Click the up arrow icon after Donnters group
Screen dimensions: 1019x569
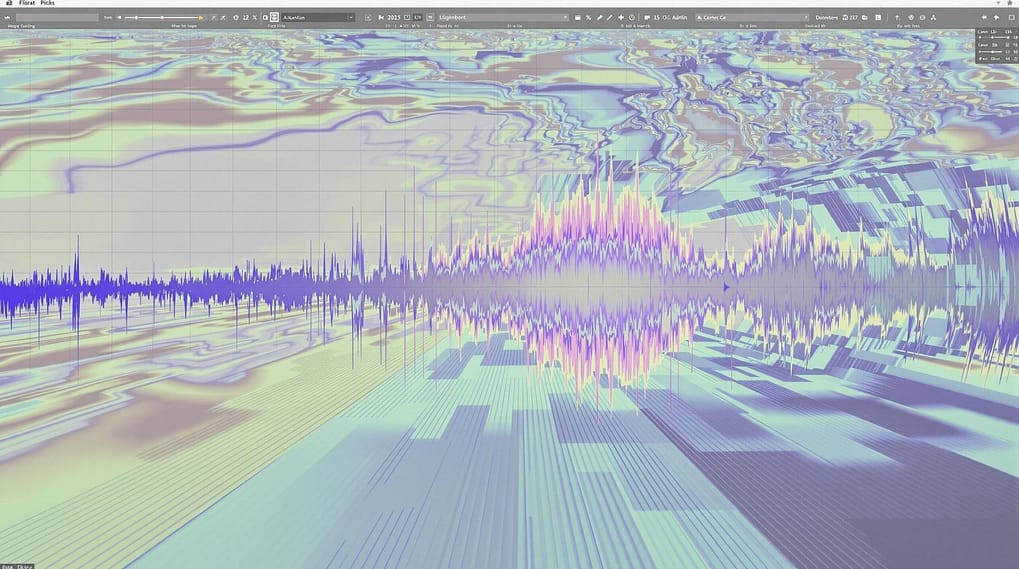coord(897,18)
